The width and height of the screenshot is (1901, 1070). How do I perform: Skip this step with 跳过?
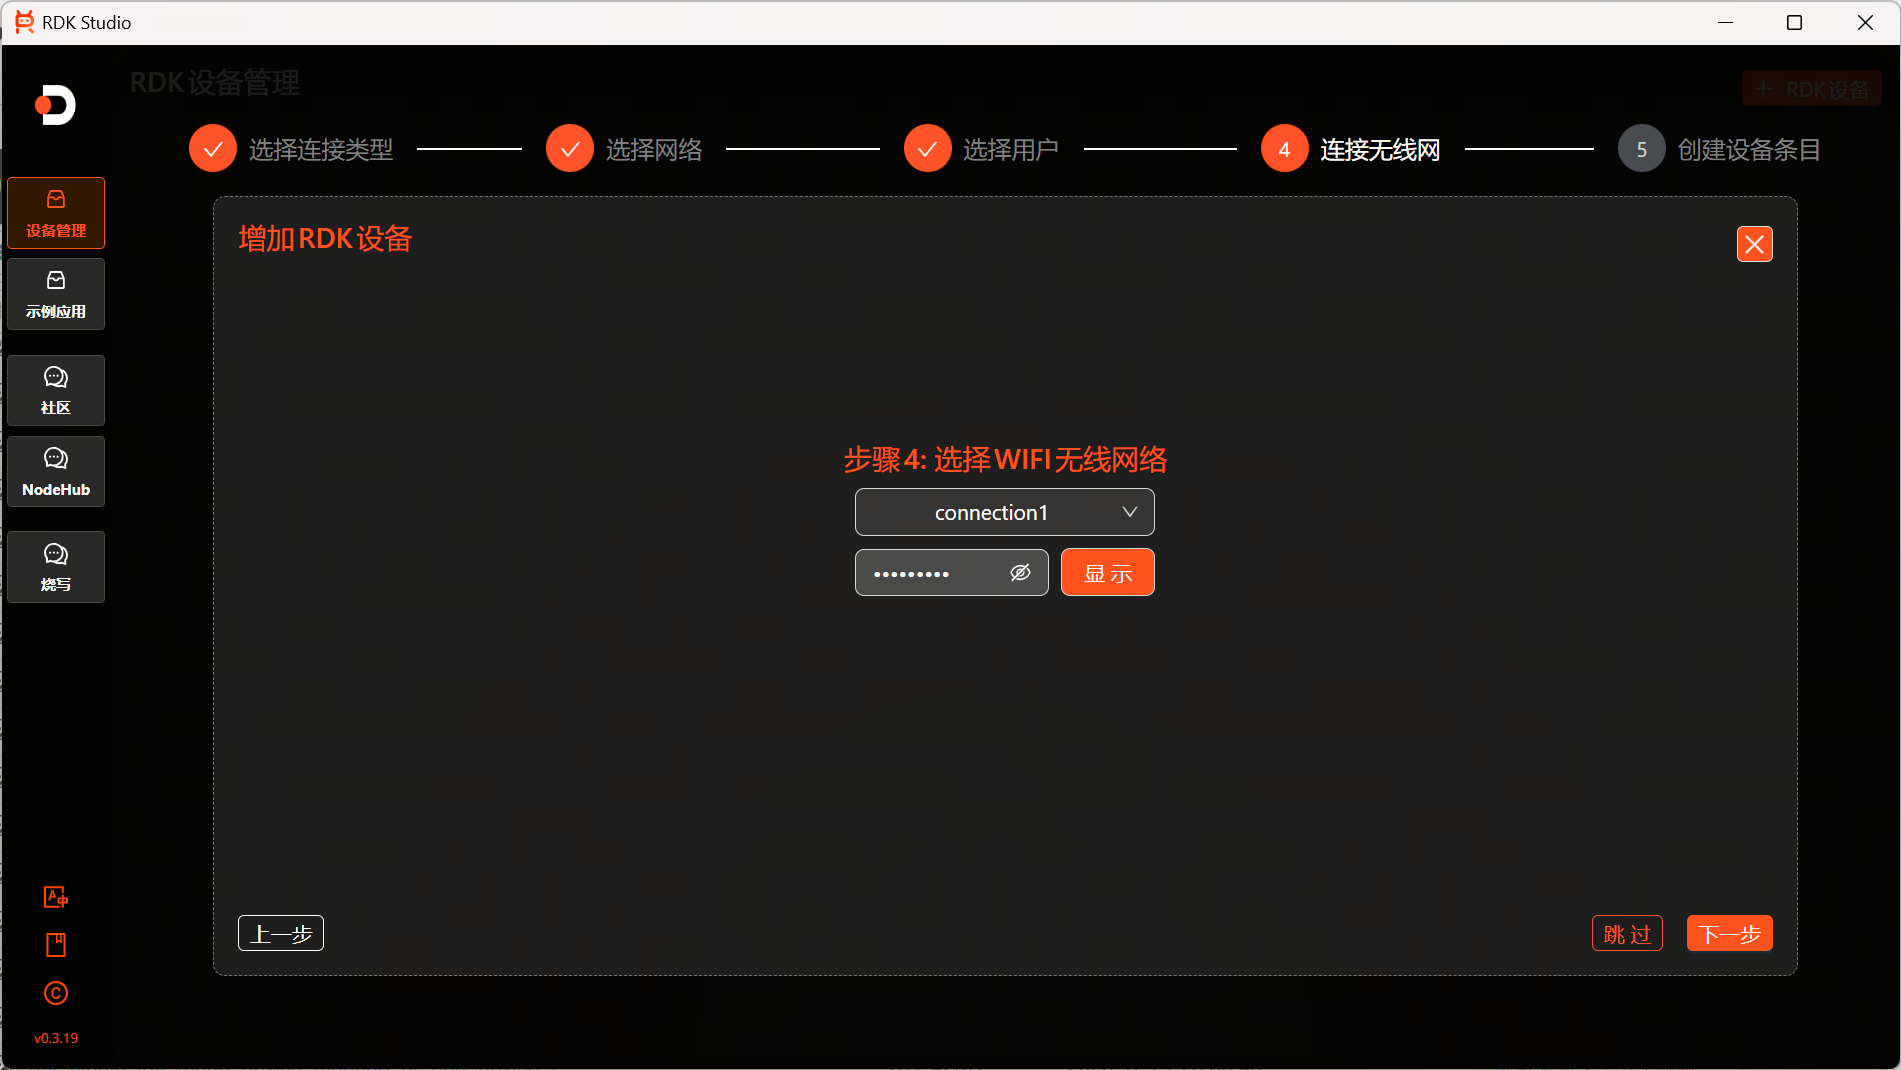pos(1627,934)
